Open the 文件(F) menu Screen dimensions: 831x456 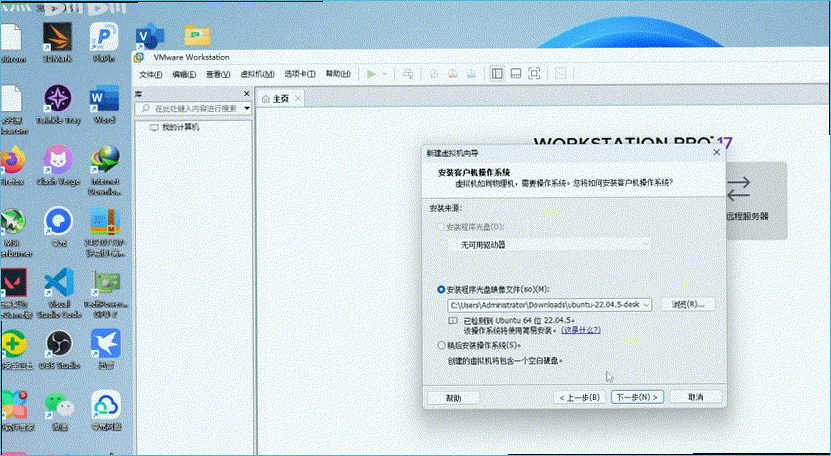tap(151, 75)
